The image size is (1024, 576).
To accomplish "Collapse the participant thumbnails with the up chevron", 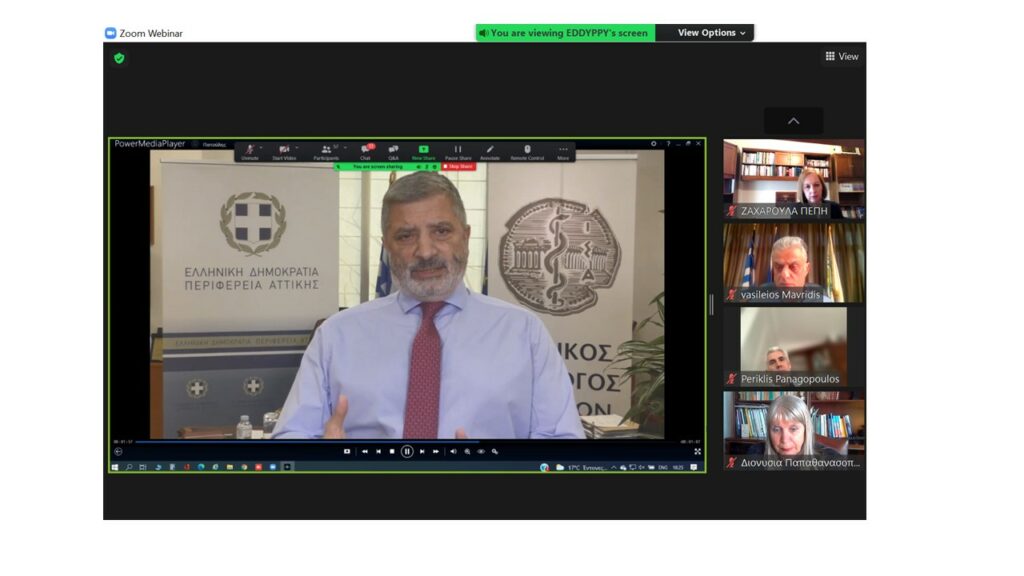I will click(x=793, y=121).
